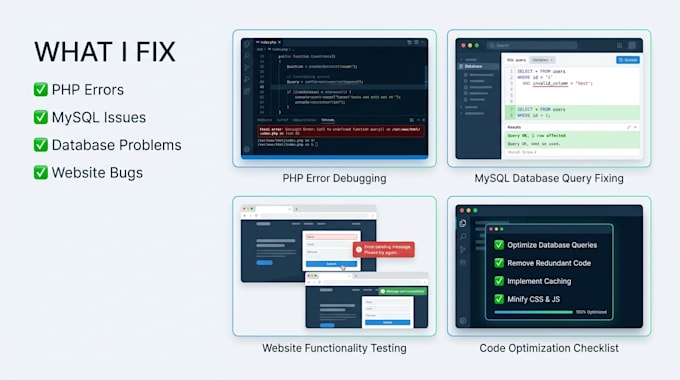Screen dimensions: 680x380
Task: Toggle the Implement Caching checkbox
Action: [499, 281]
